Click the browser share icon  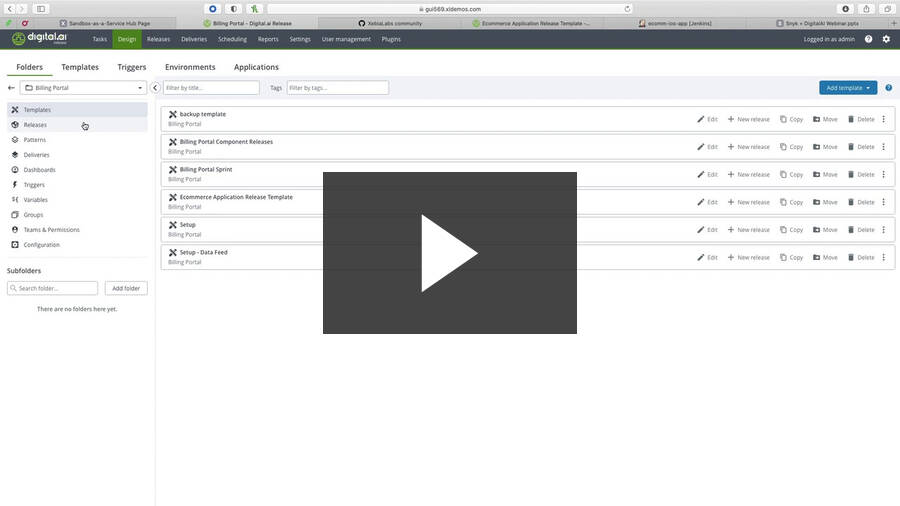866,9
